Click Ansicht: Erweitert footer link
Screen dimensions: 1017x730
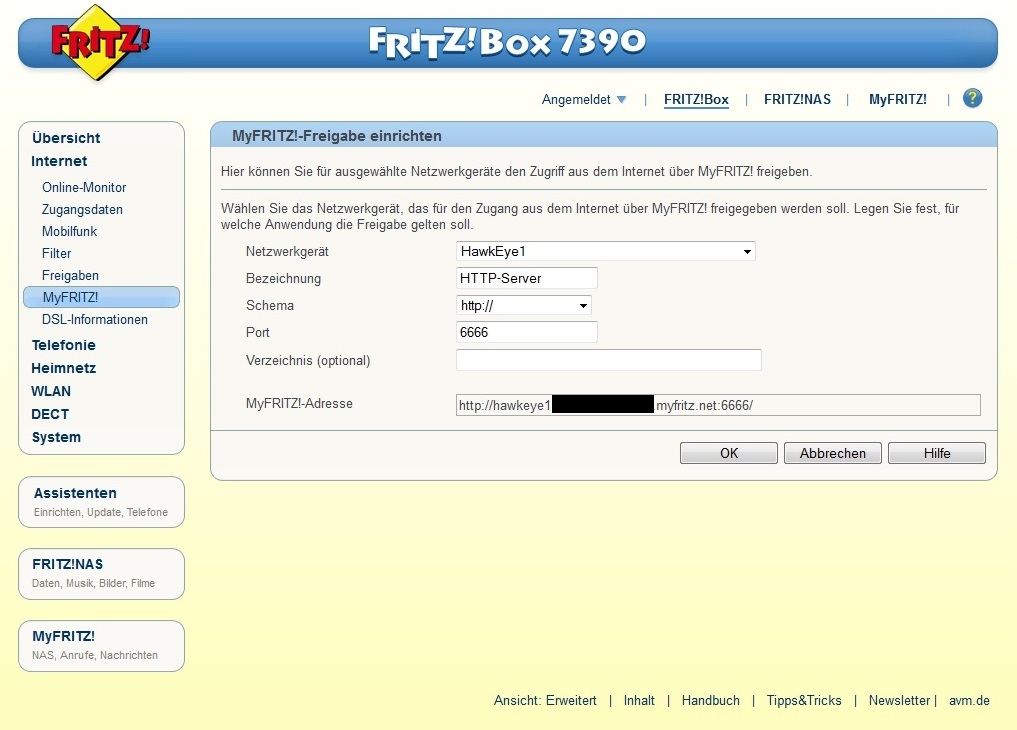pyautogui.click(x=545, y=700)
